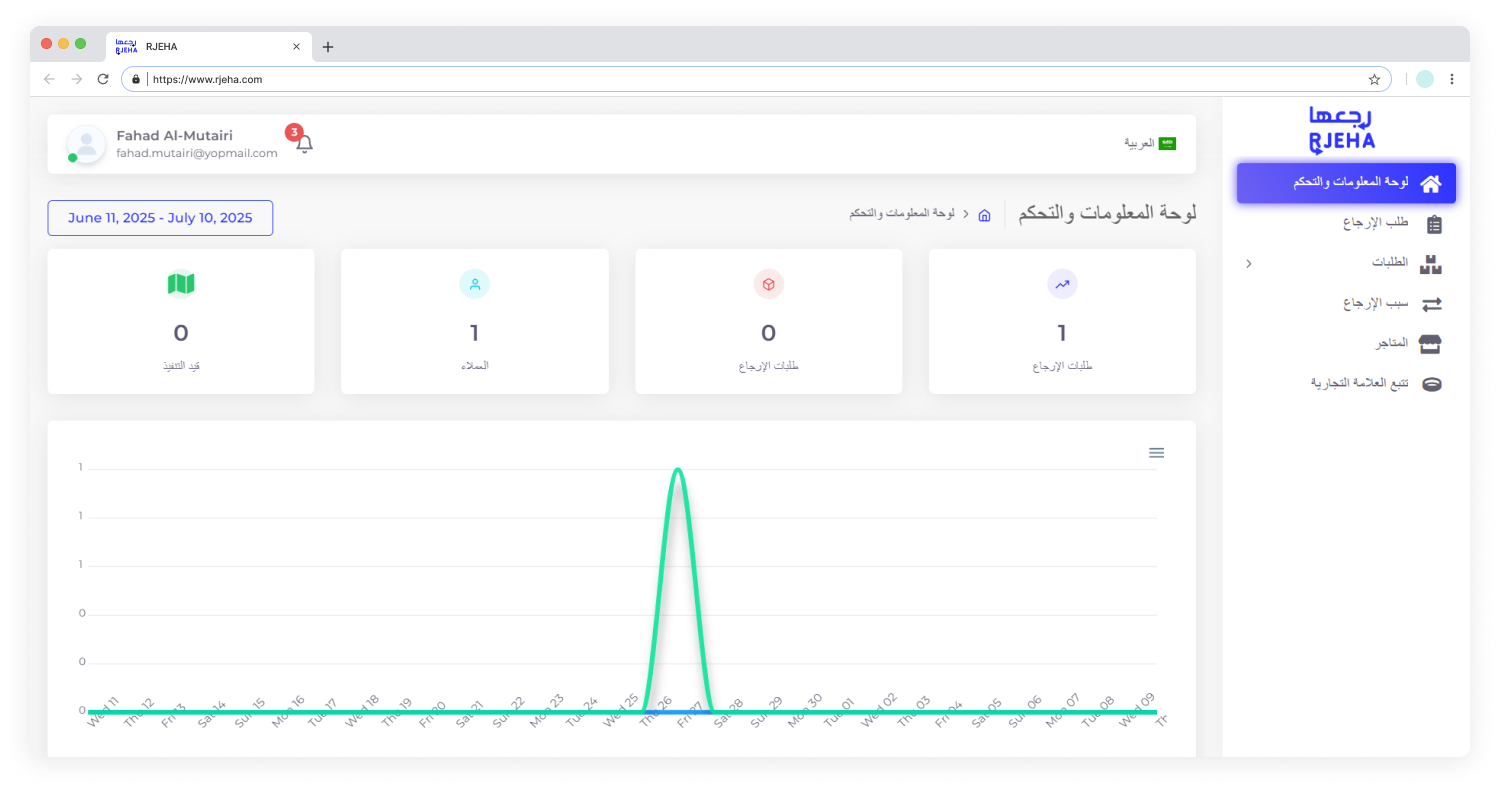Screen dimensions: 1500x791
Task: Click the green map icon card
Action: coord(181,285)
